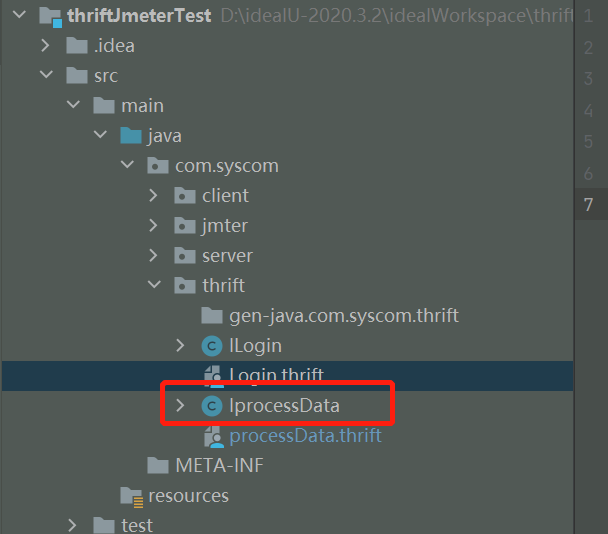This screenshot has width=608, height=534.
Task: Select the test folder label
Action: point(137,525)
